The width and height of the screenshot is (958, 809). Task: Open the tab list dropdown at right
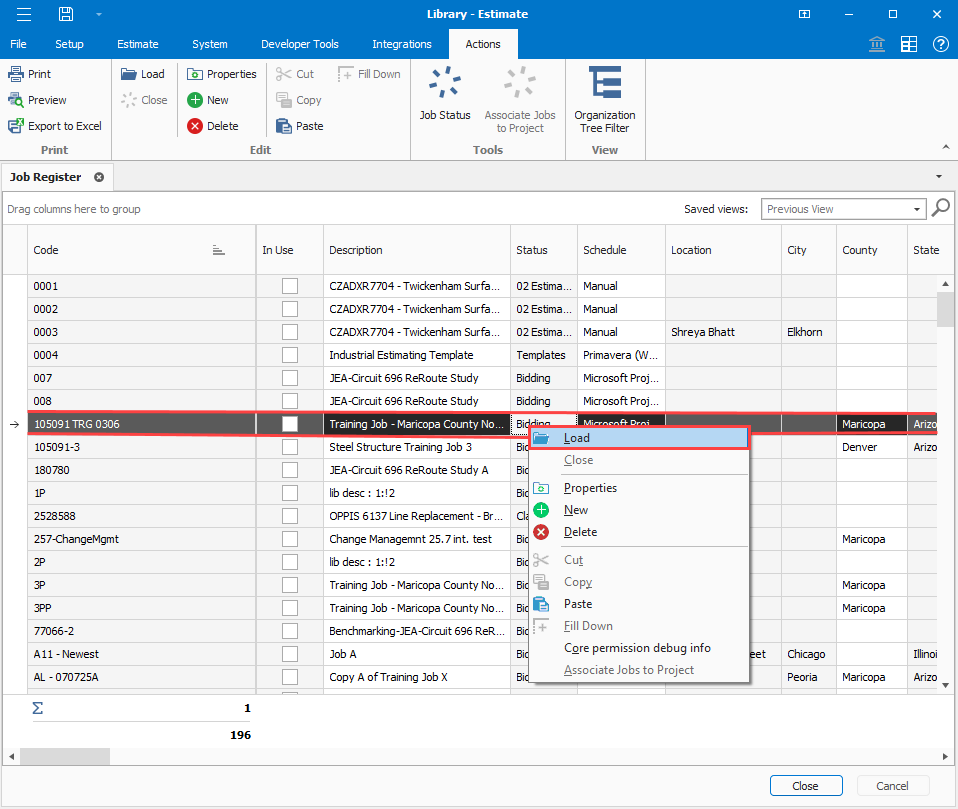point(938,177)
